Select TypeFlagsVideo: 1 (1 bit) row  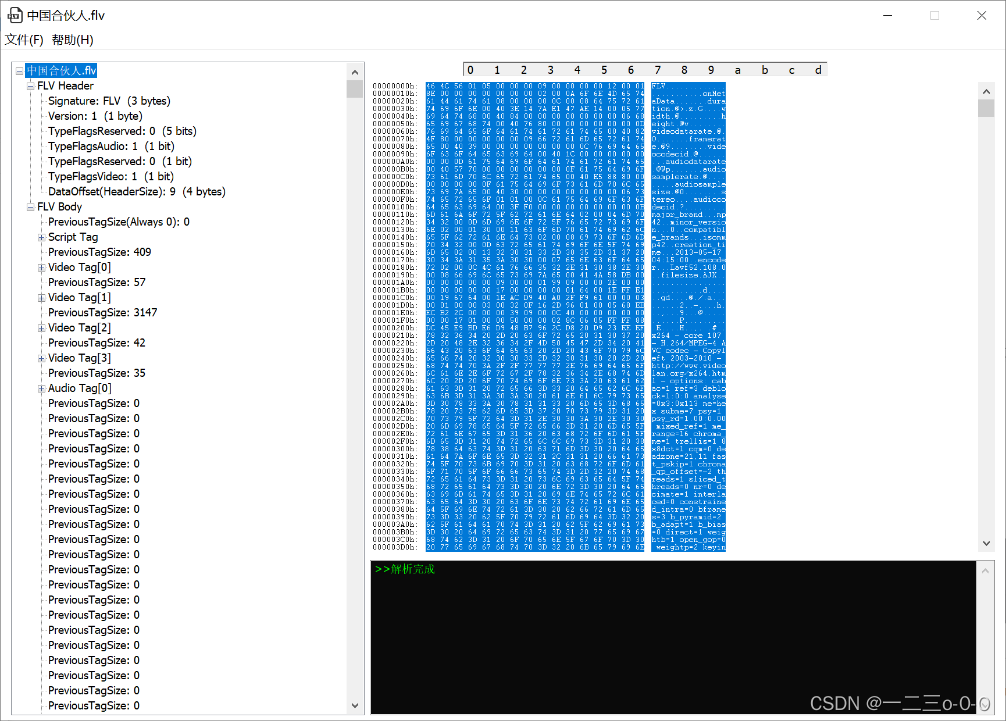pos(111,176)
